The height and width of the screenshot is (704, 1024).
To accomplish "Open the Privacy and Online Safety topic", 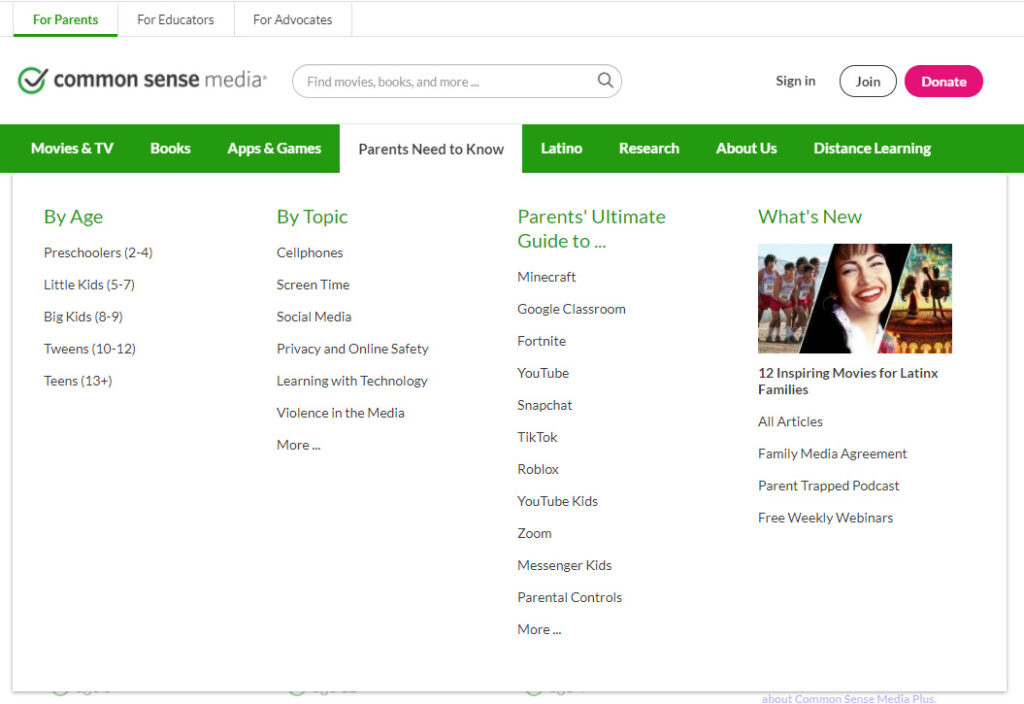I will tap(352, 349).
